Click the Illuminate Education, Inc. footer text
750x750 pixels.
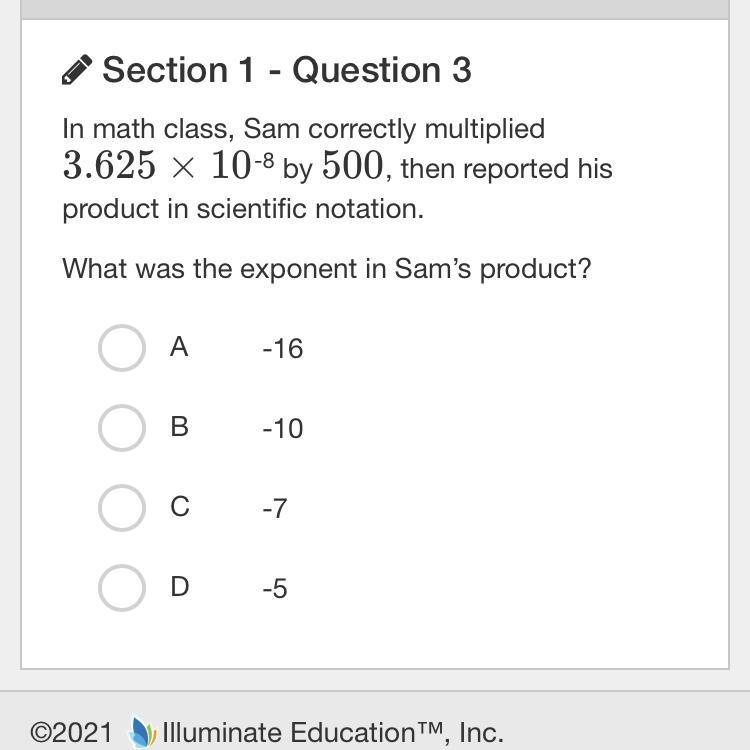[x=332, y=733]
